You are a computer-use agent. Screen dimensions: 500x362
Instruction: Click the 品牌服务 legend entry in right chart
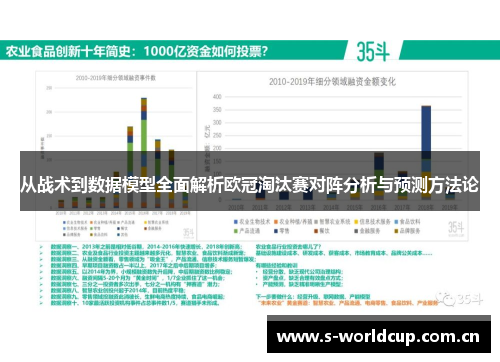(407, 231)
